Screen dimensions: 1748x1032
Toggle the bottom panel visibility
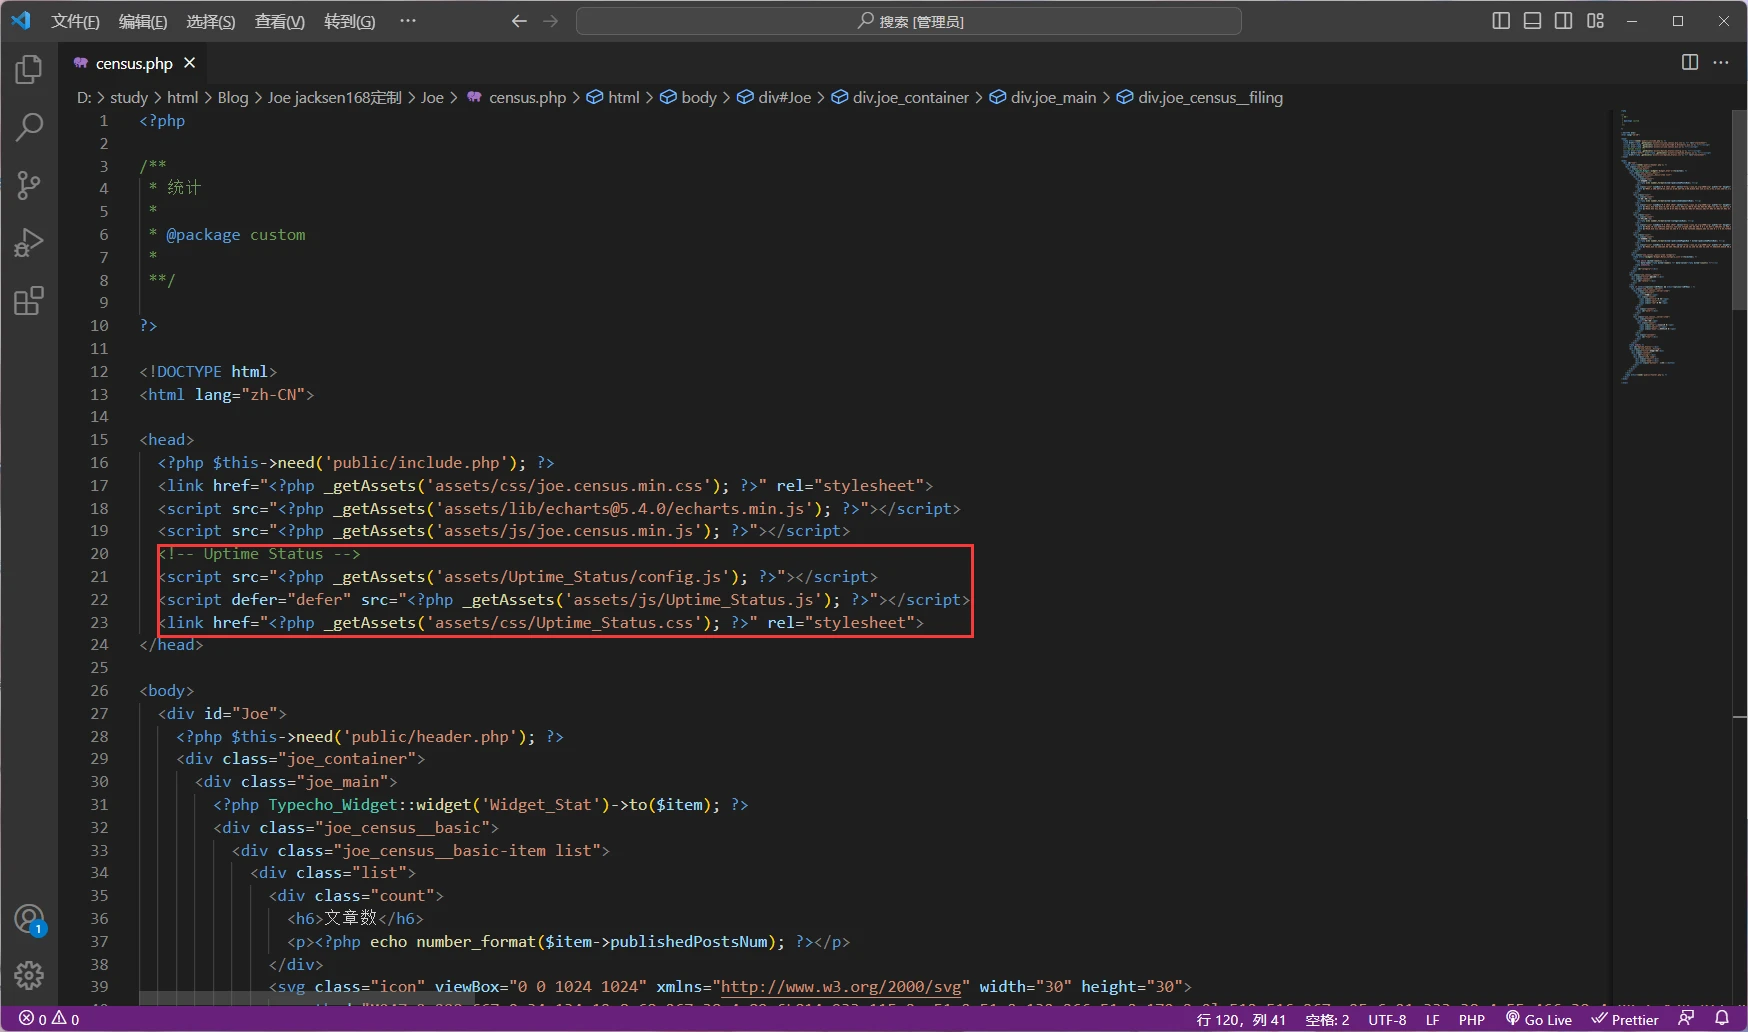1533,21
